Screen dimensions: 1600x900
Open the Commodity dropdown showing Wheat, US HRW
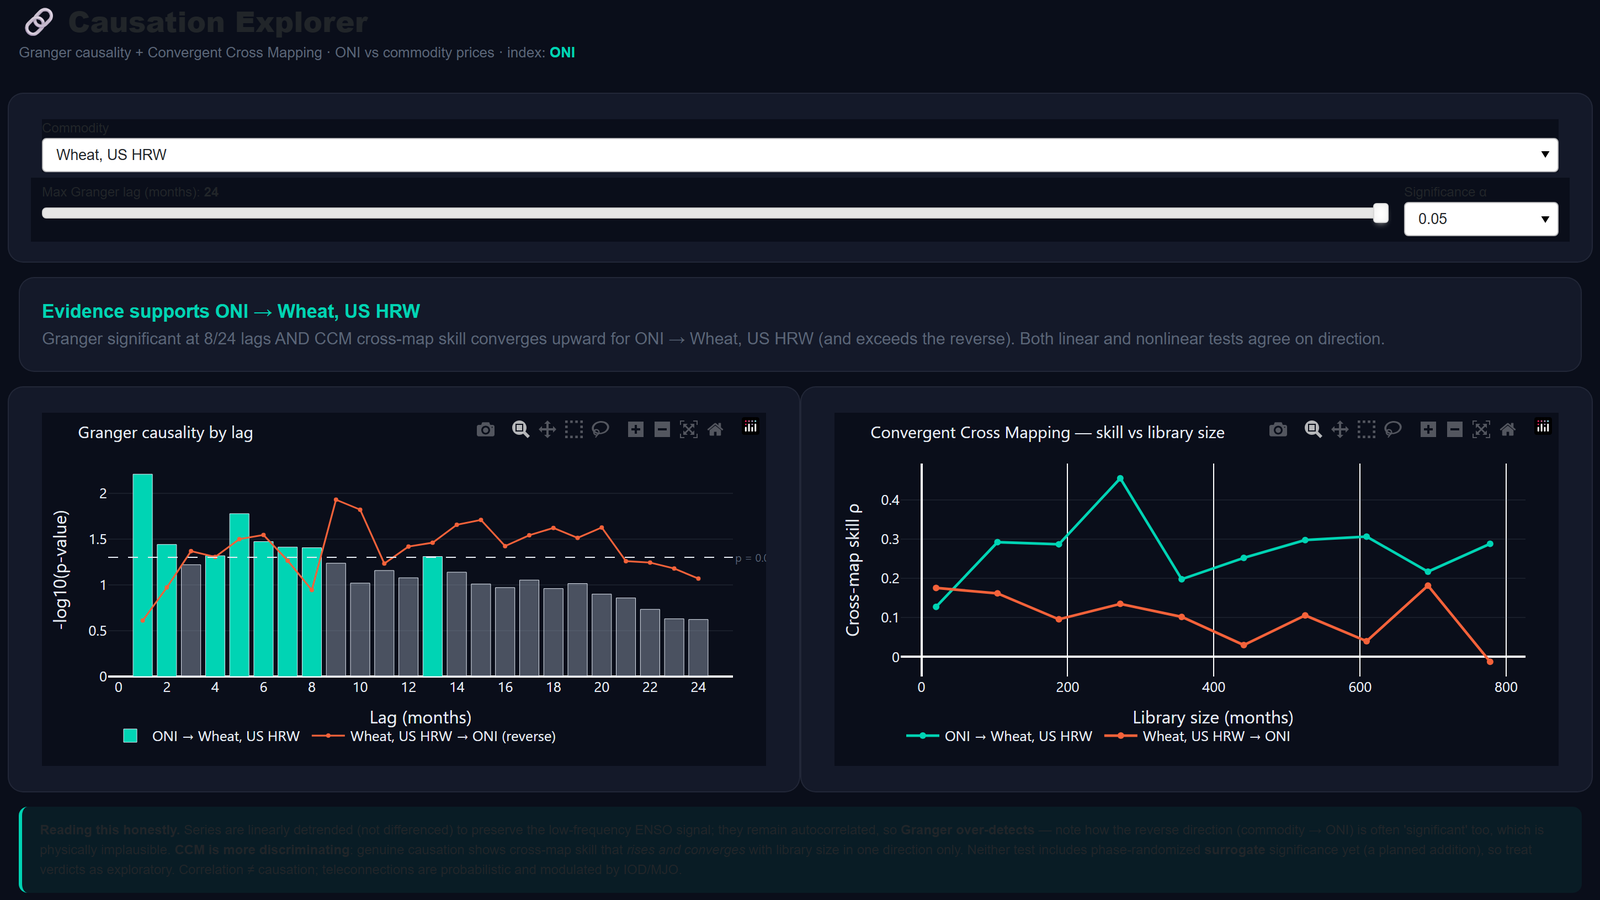[800, 155]
